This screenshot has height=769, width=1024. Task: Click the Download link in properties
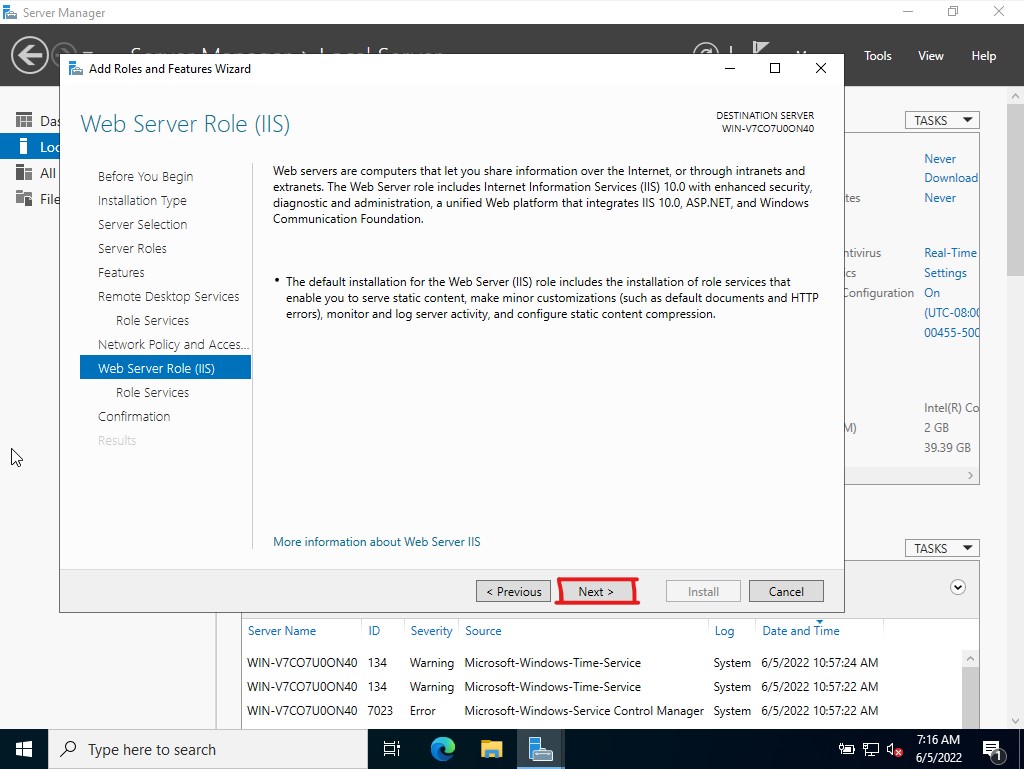pos(951,178)
